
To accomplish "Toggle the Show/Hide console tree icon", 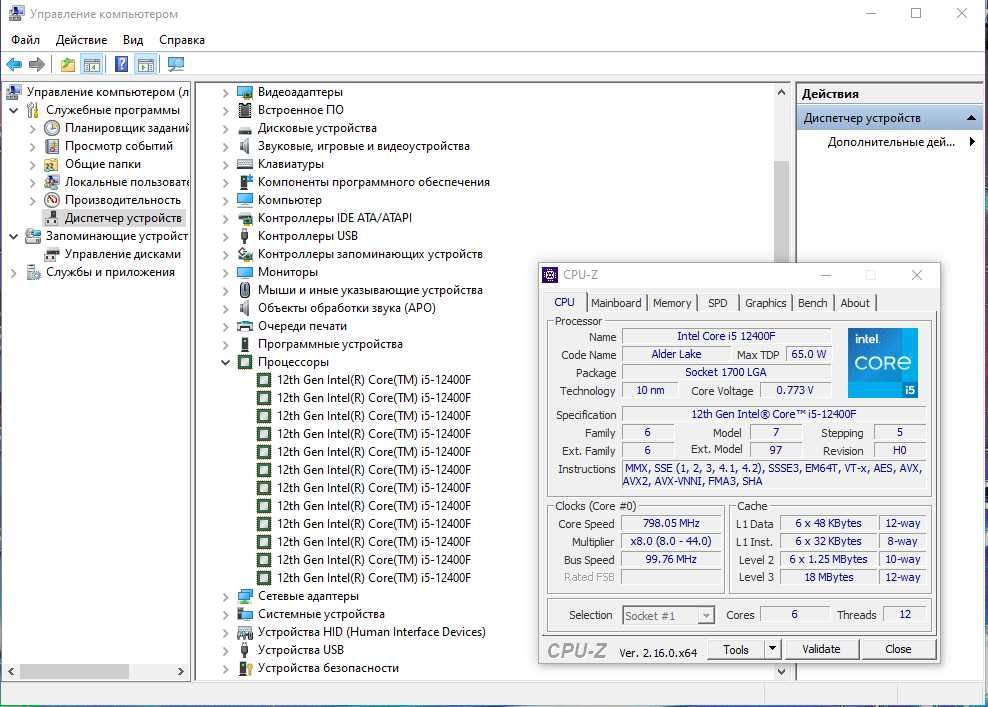I will (x=92, y=64).
